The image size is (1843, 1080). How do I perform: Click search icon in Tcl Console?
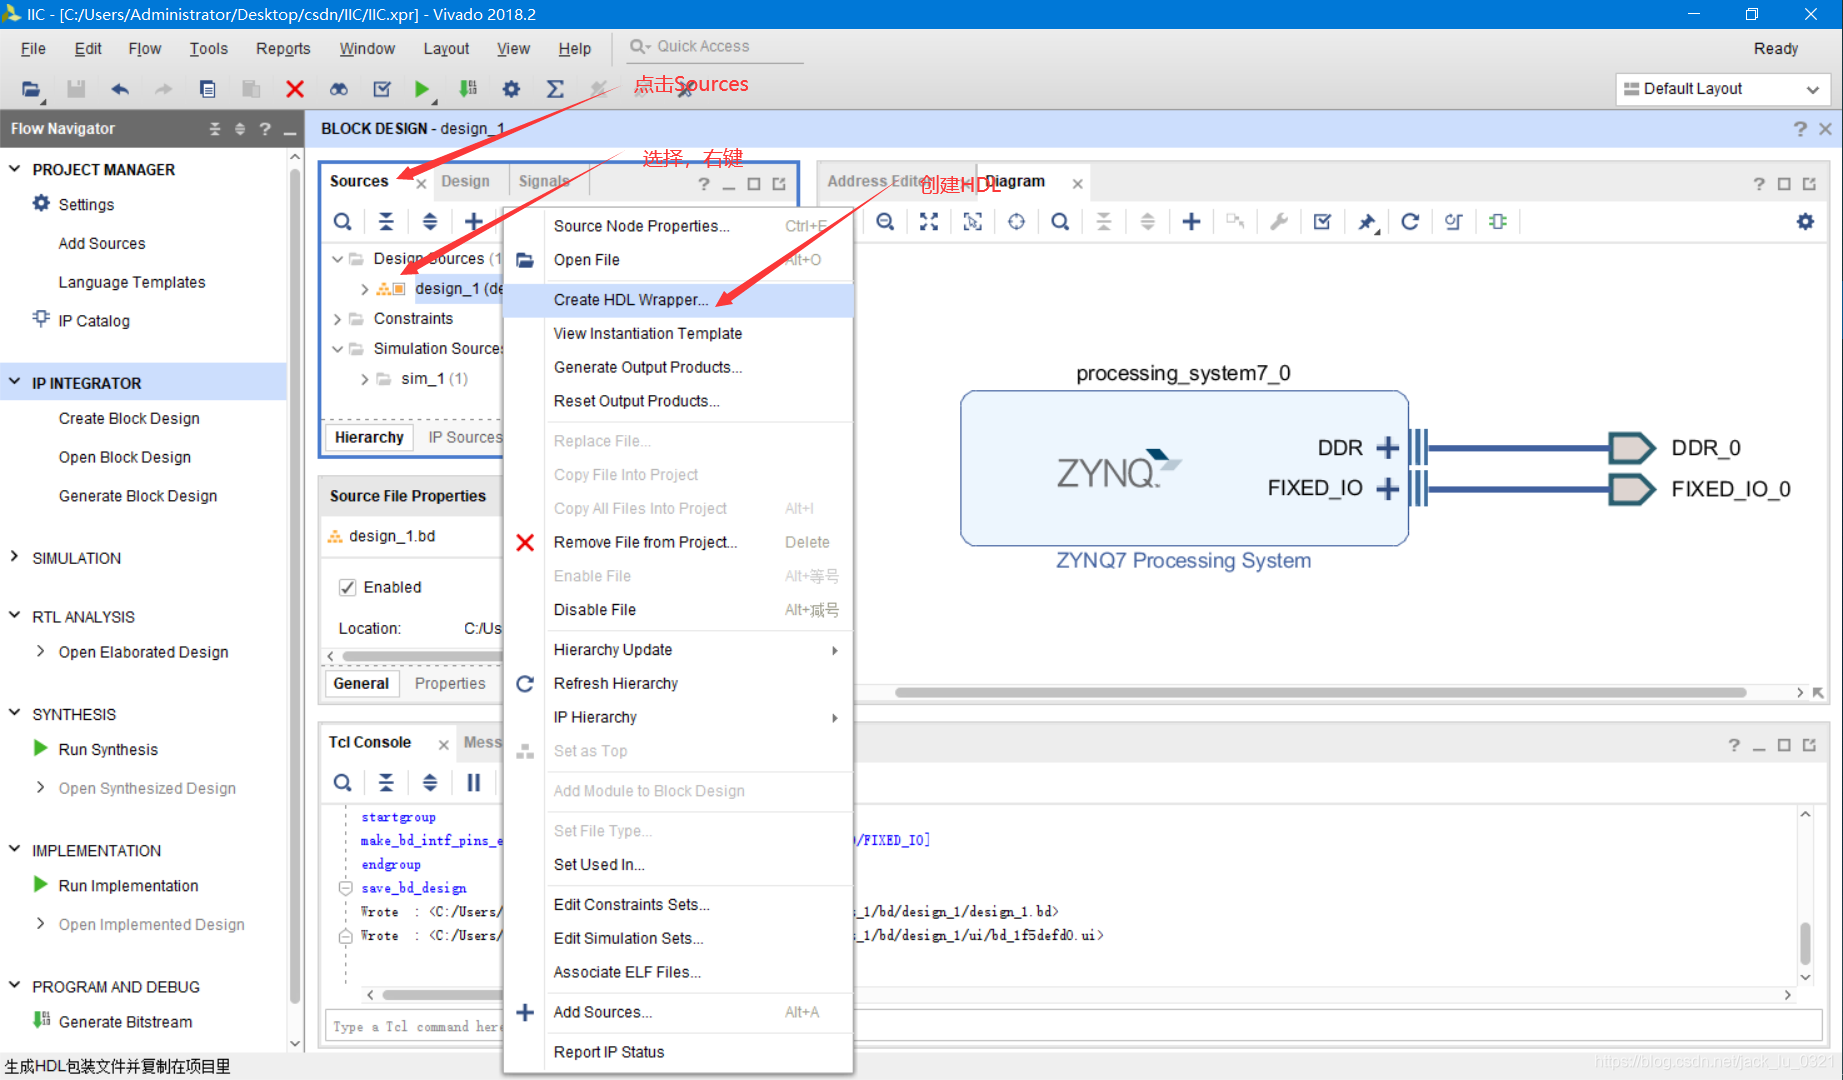tap(342, 783)
